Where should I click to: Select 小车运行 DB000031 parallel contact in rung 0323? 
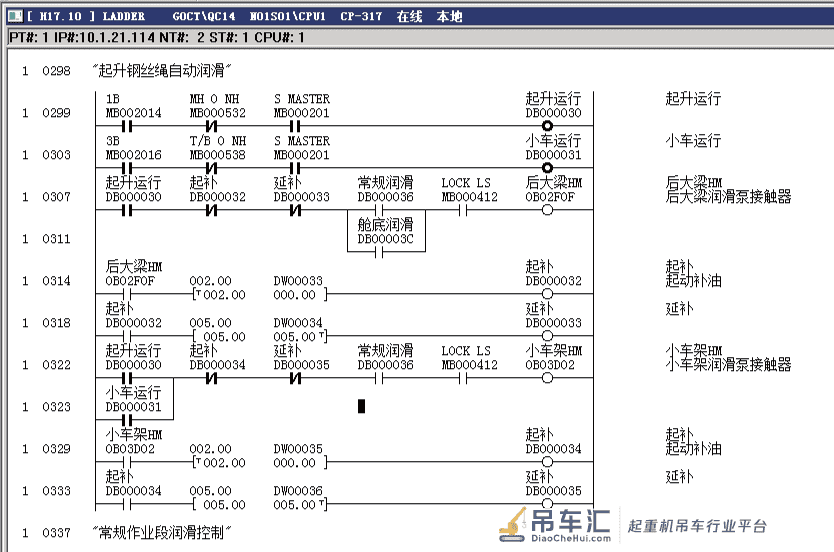pyautogui.click(x=127, y=420)
